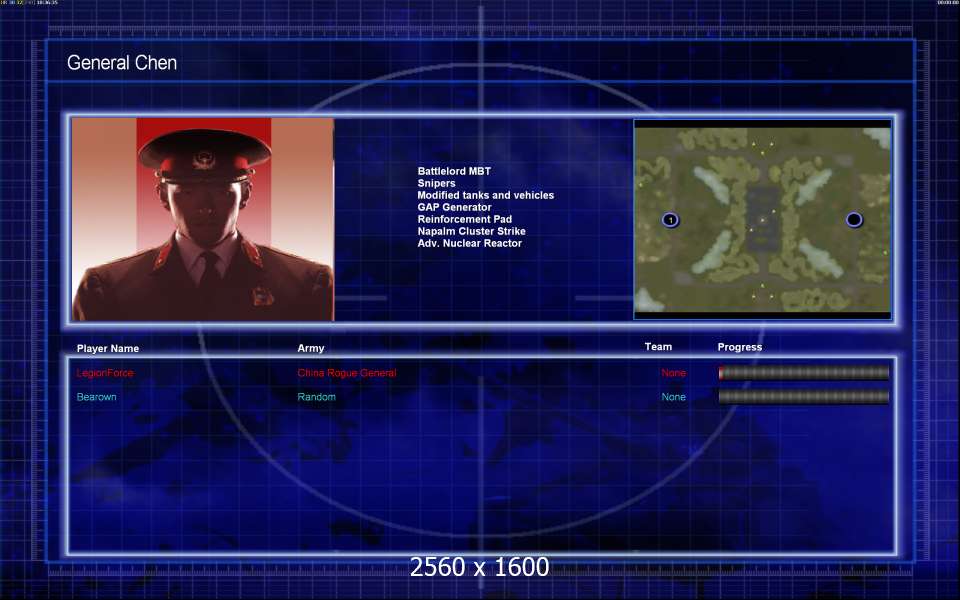Click Bearown's army value 'Random'
The width and height of the screenshot is (960, 600).
coord(317,397)
